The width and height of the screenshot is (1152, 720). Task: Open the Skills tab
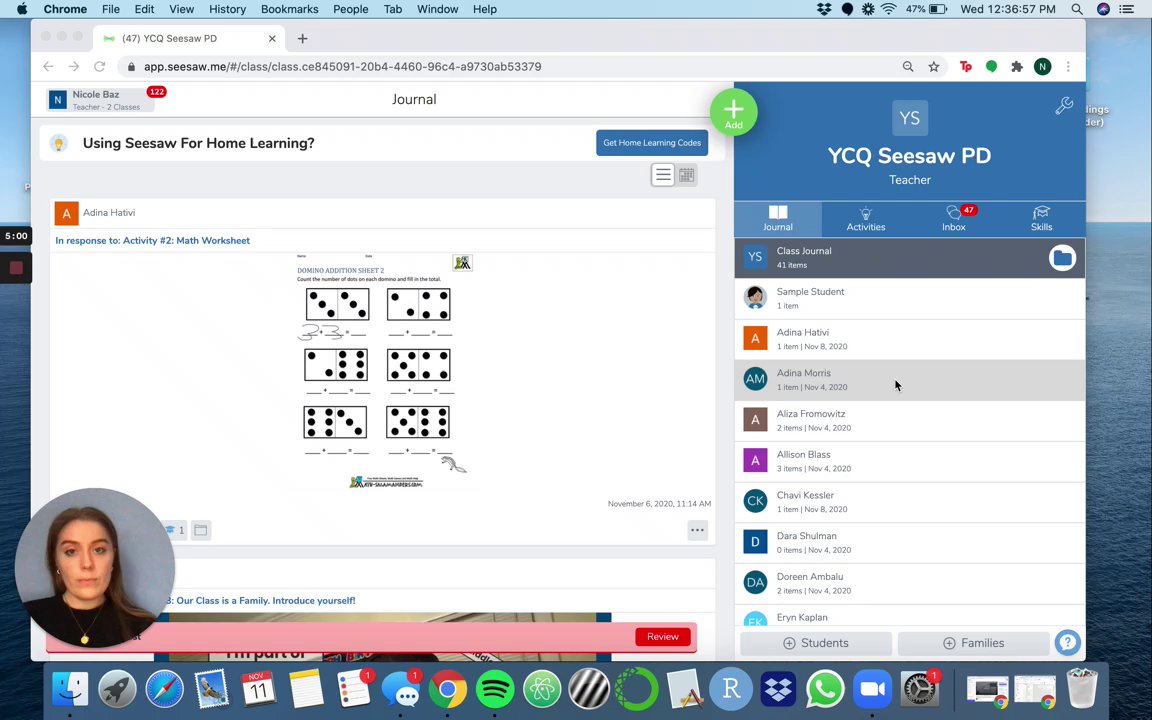(1041, 218)
